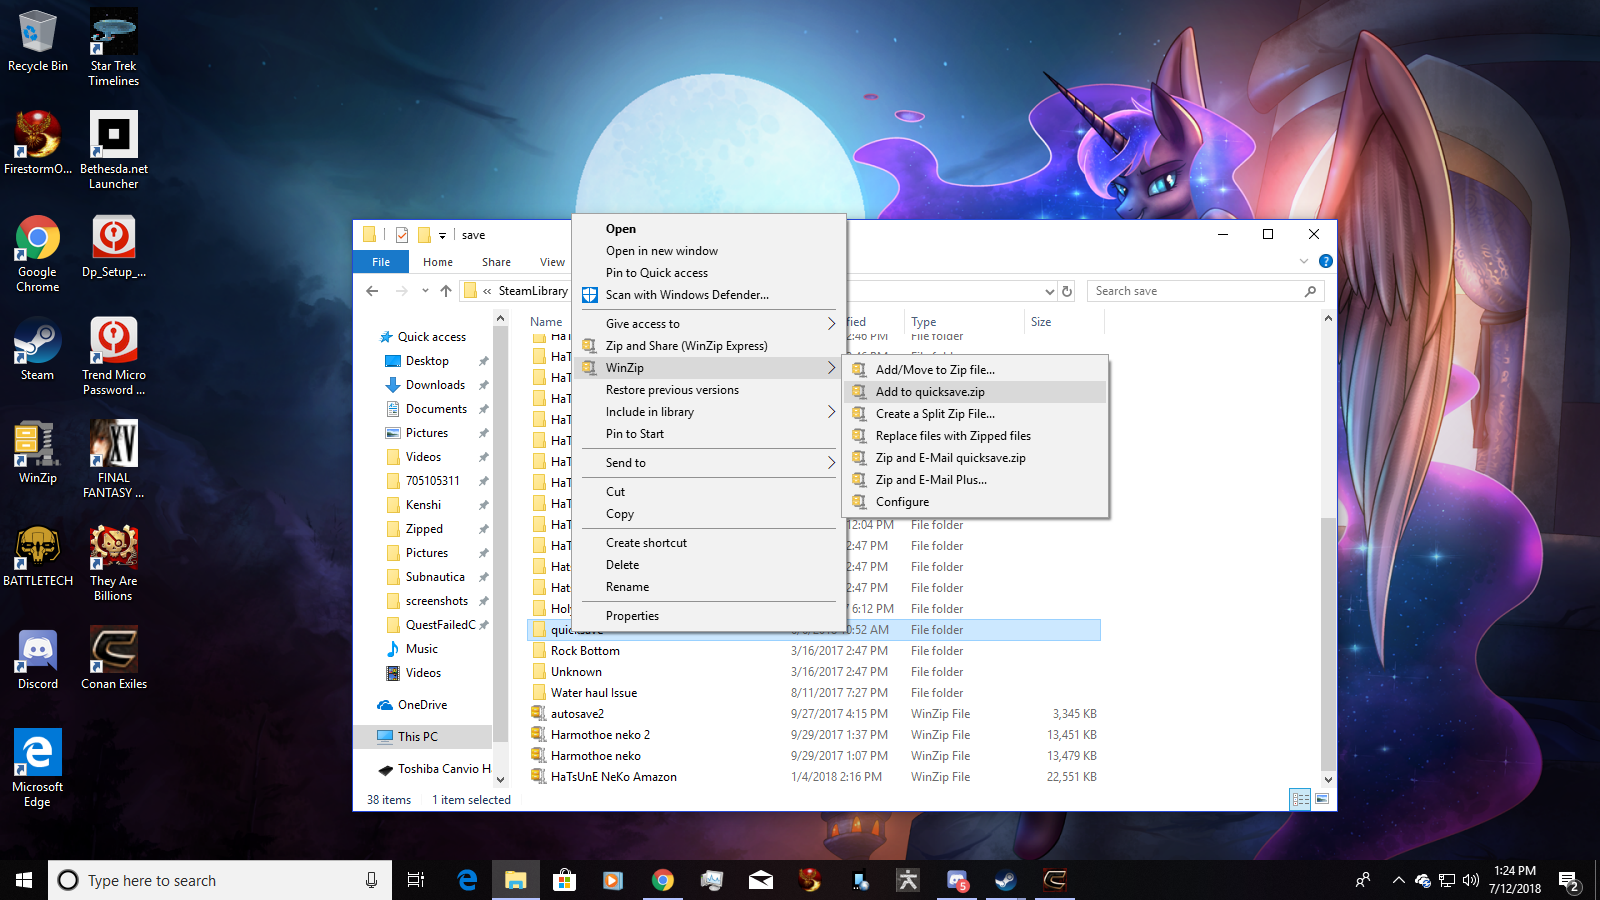Open Microsoft Store from the taskbar
The image size is (1600, 900).
pos(565,880)
